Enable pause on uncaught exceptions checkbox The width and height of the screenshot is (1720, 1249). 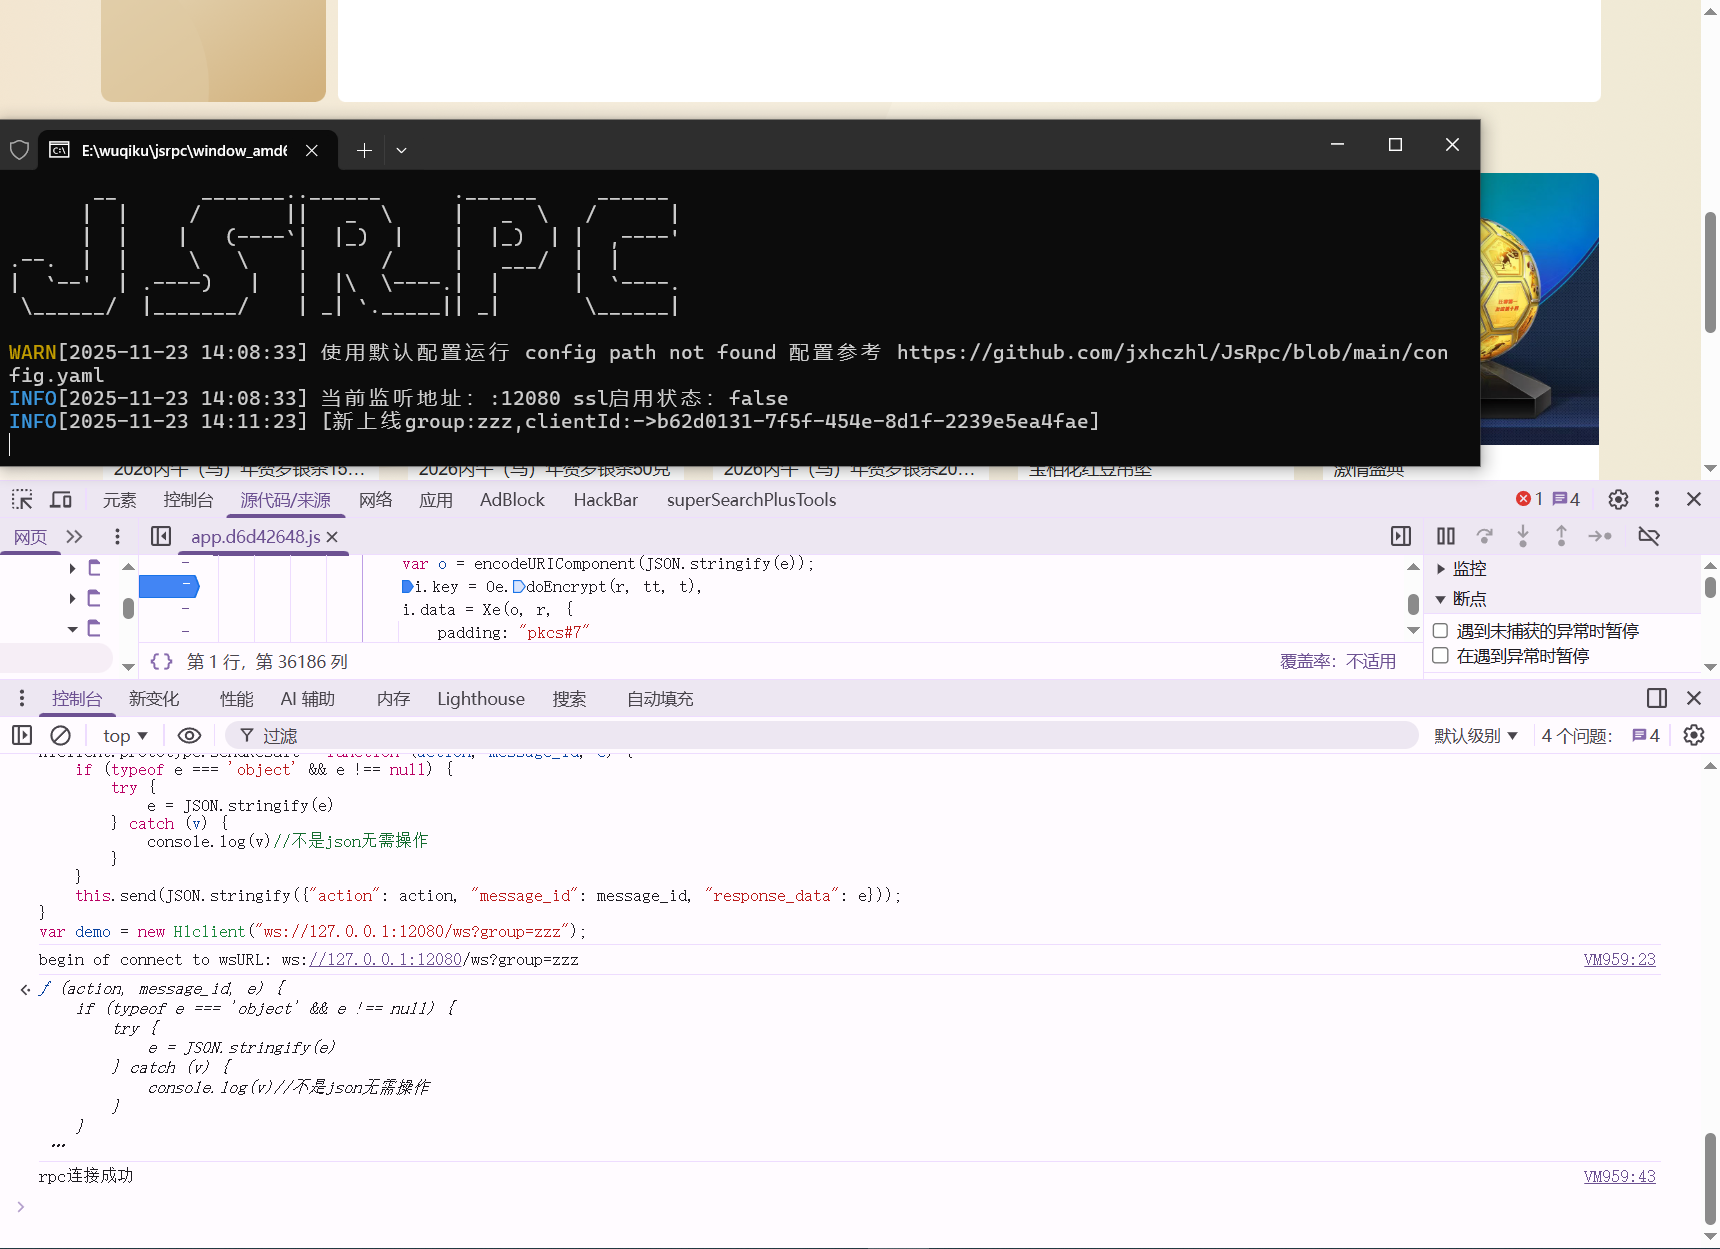pos(1441,631)
